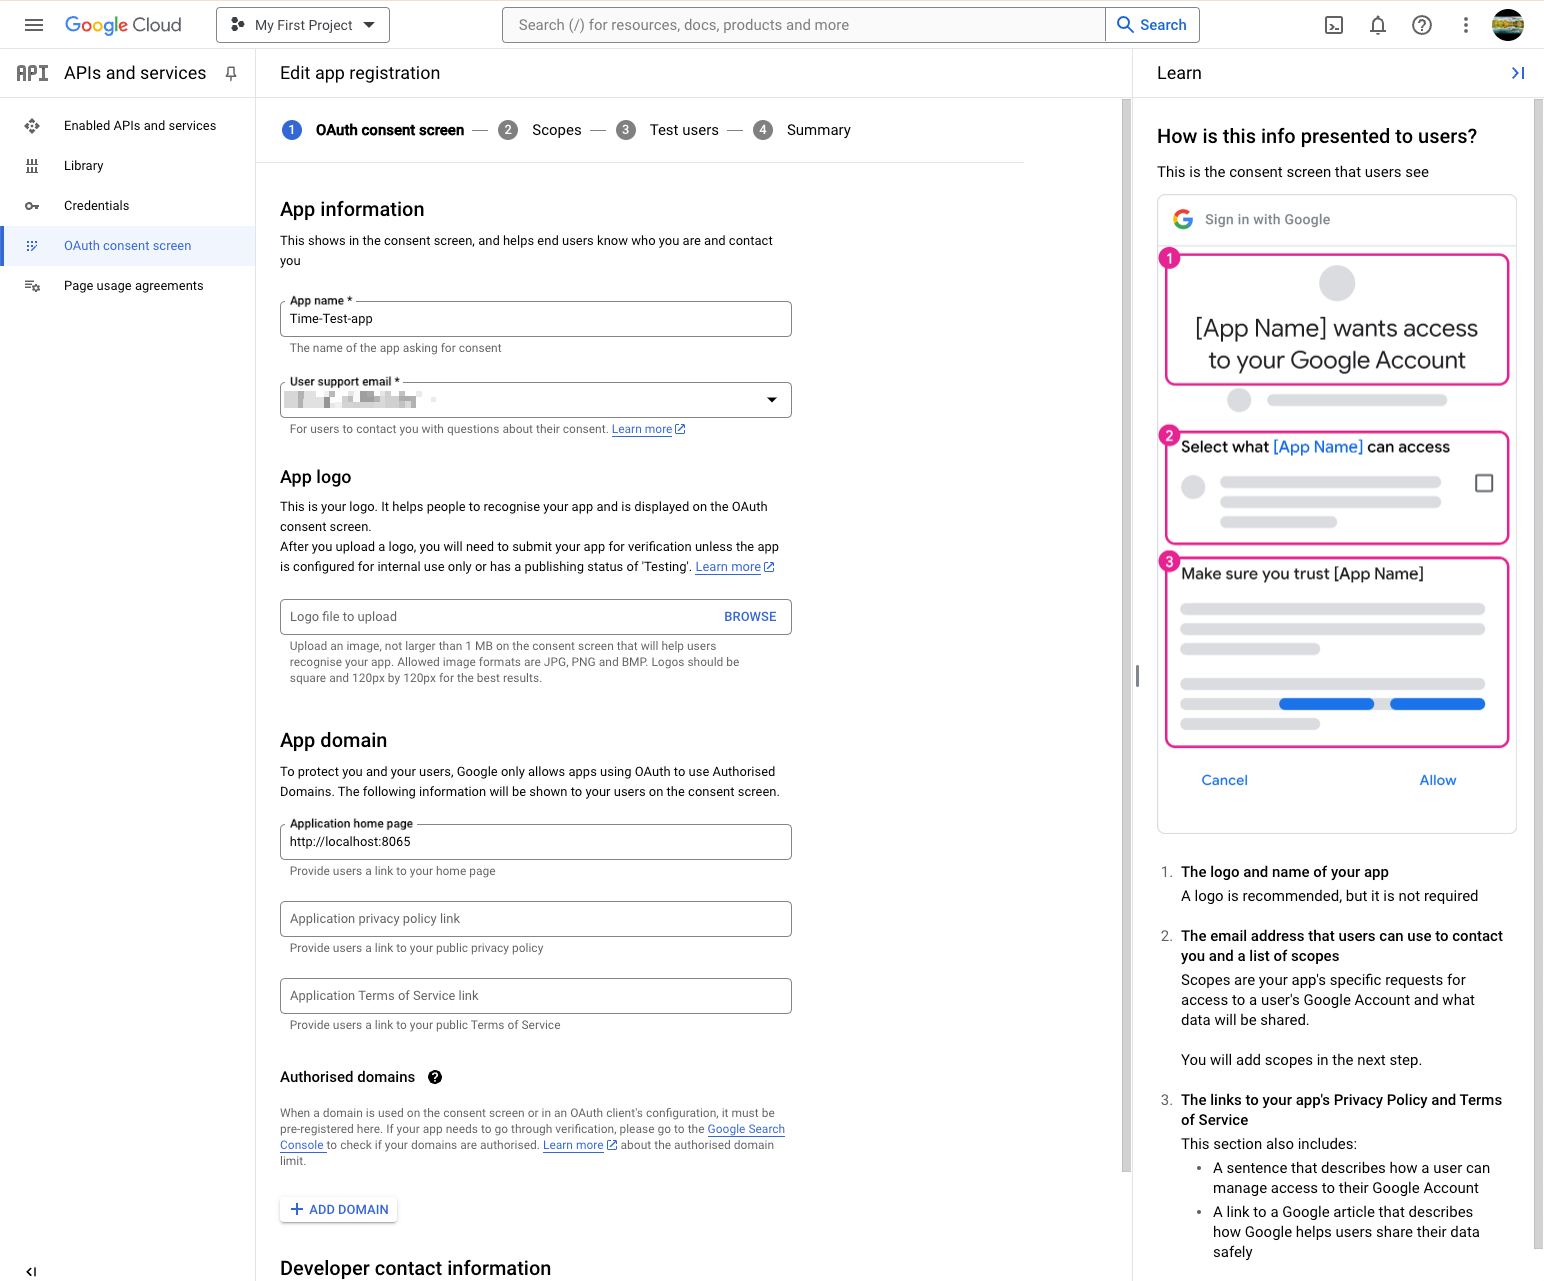Edit the Application home page URL

click(x=536, y=842)
